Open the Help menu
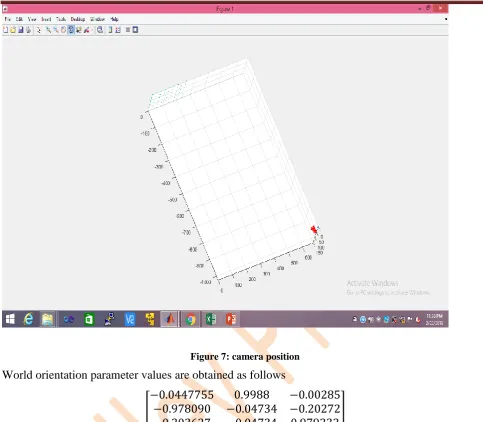The width and height of the screenshot is (483, 422). click(114, 19)
